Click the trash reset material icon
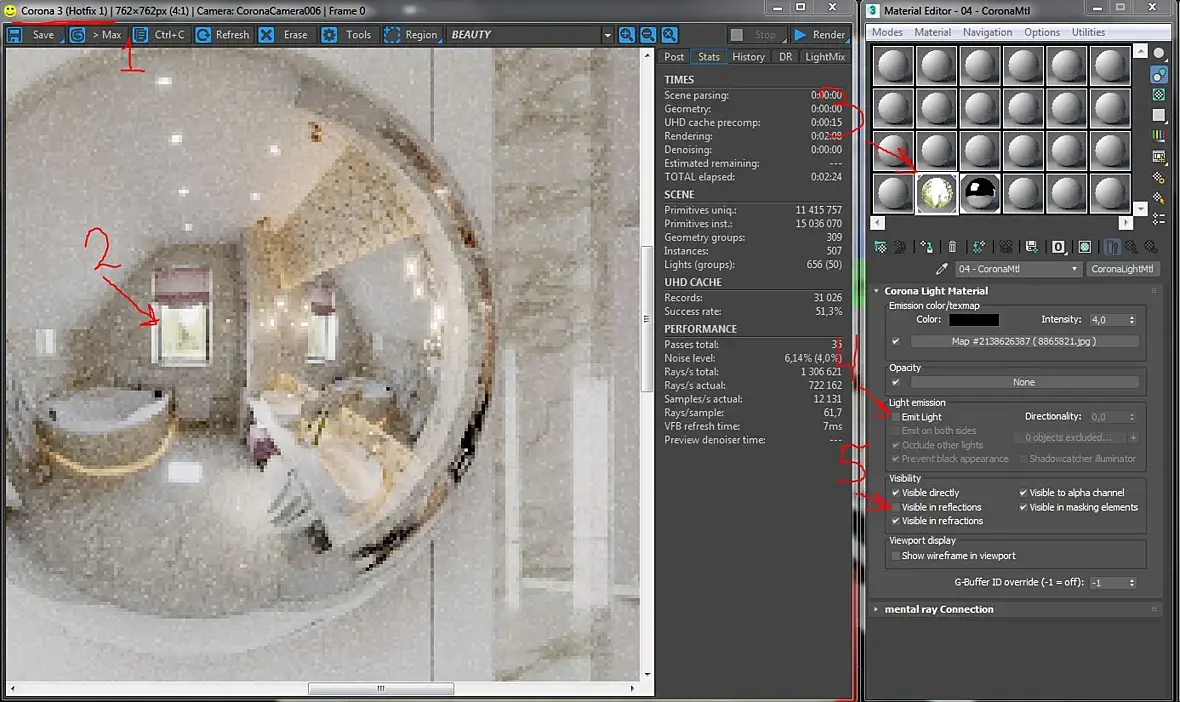The image size is (1180, 702). pyautogui.click(x=952, y=246)
